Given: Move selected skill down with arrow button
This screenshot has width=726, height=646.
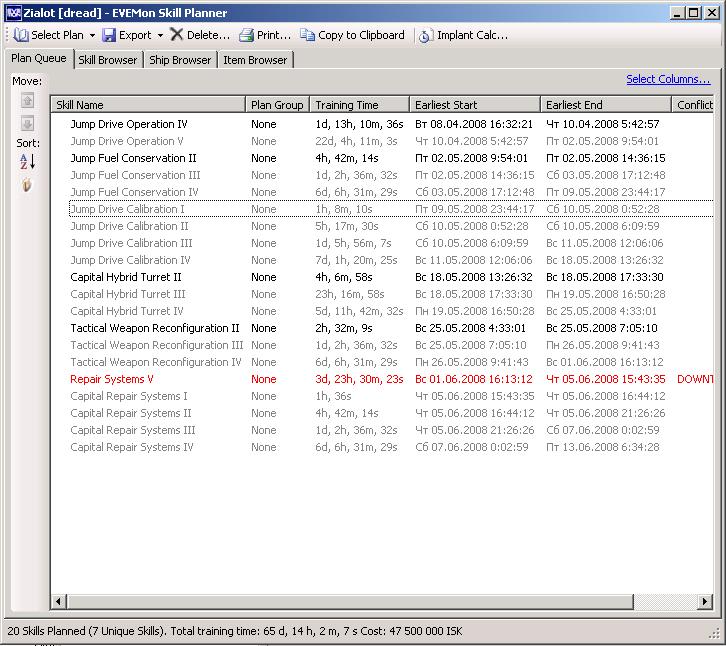Looking at the screenshot, I should coord(27,124).
